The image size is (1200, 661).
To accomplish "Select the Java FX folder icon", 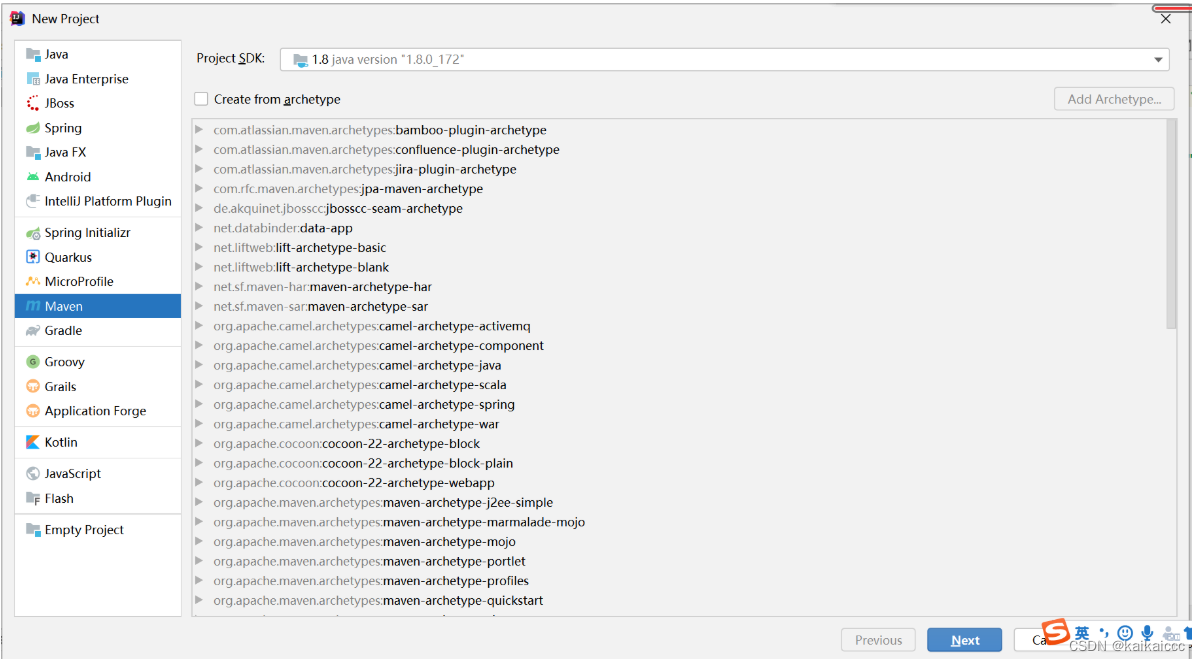I will pyautogui.click(x=34, y=152).
